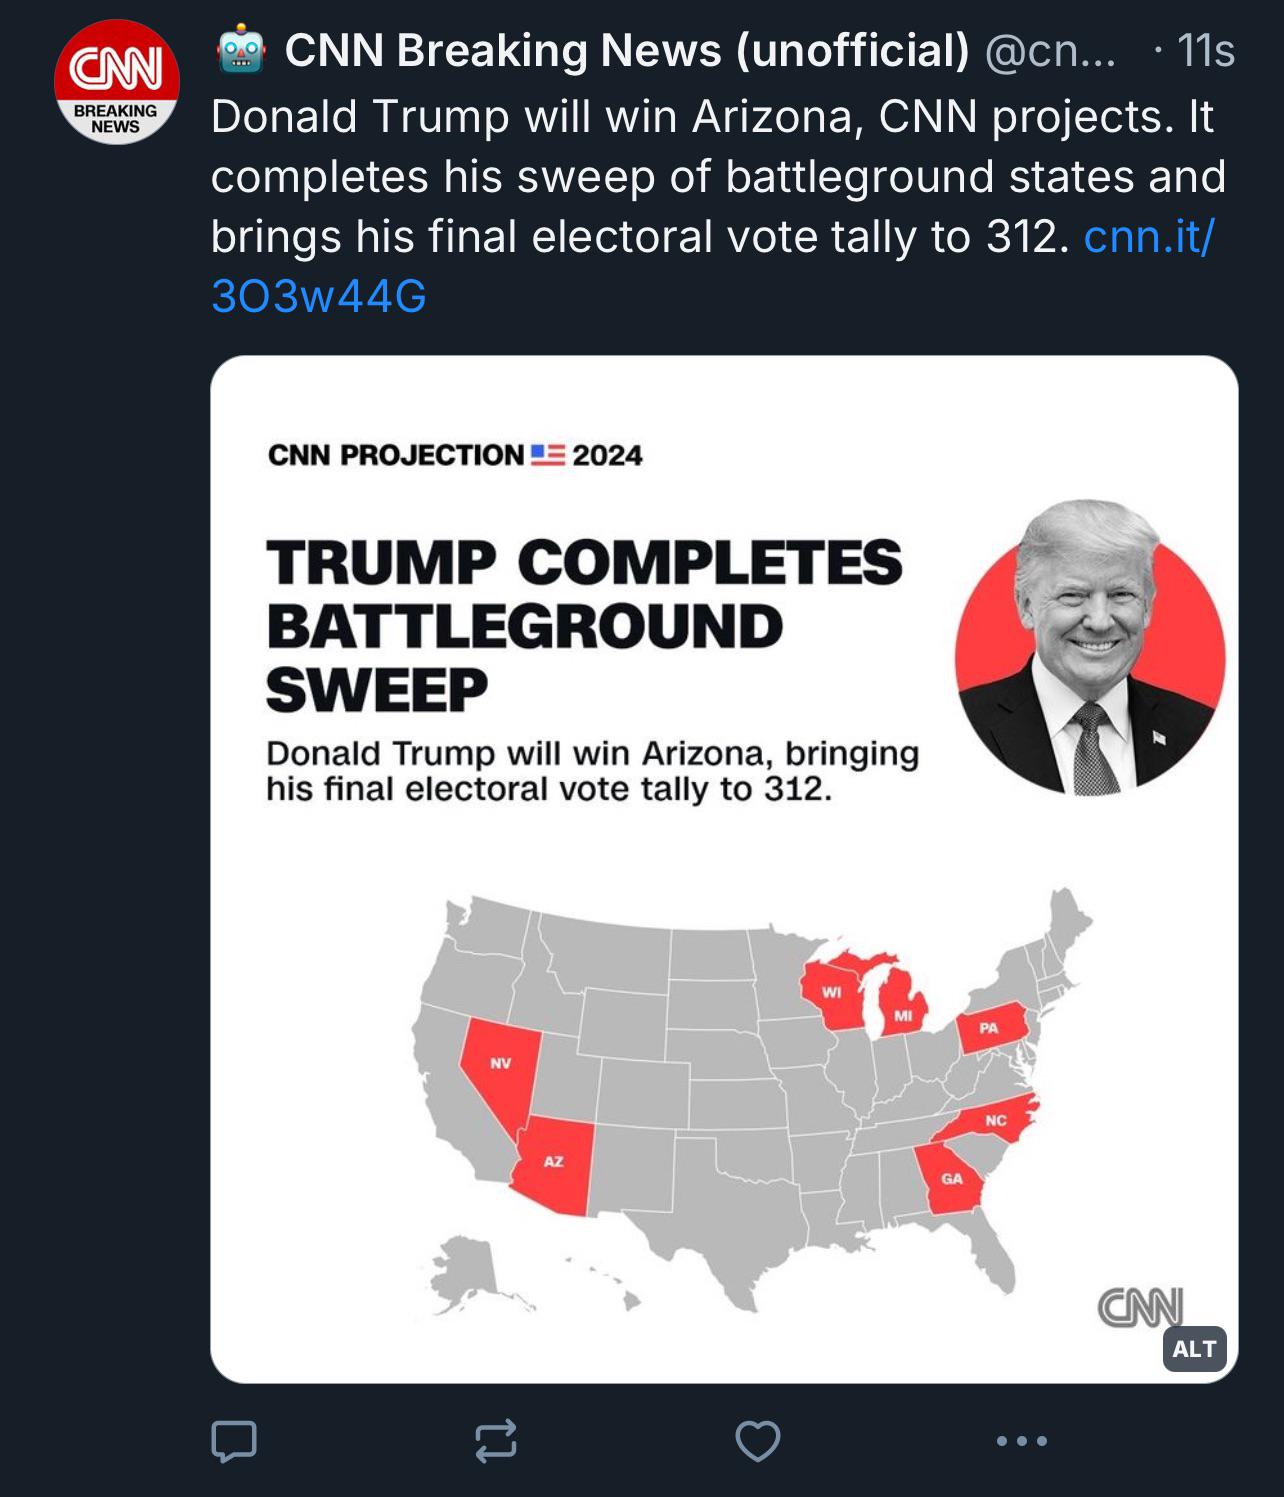Click the CNN Breaking News profile avatar

coord(117,82)
